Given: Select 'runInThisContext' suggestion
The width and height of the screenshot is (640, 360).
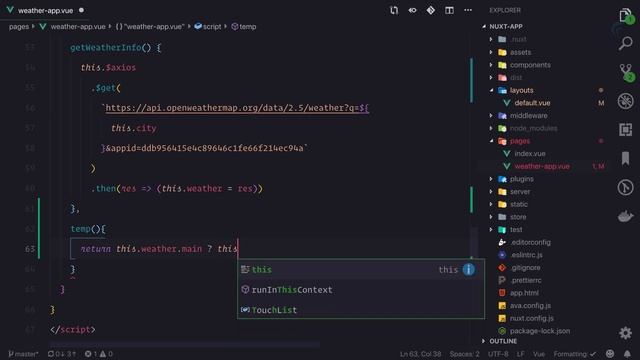Looking at the screenshot, I should coord(361,290).
